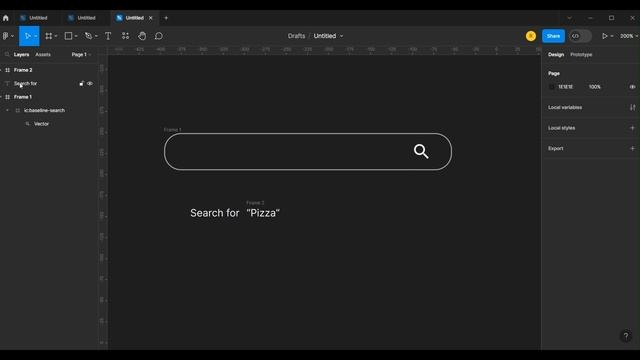The height and width of the screenshot is (360, 640).
Task: Open the Resources components tool
Action: 125,36
